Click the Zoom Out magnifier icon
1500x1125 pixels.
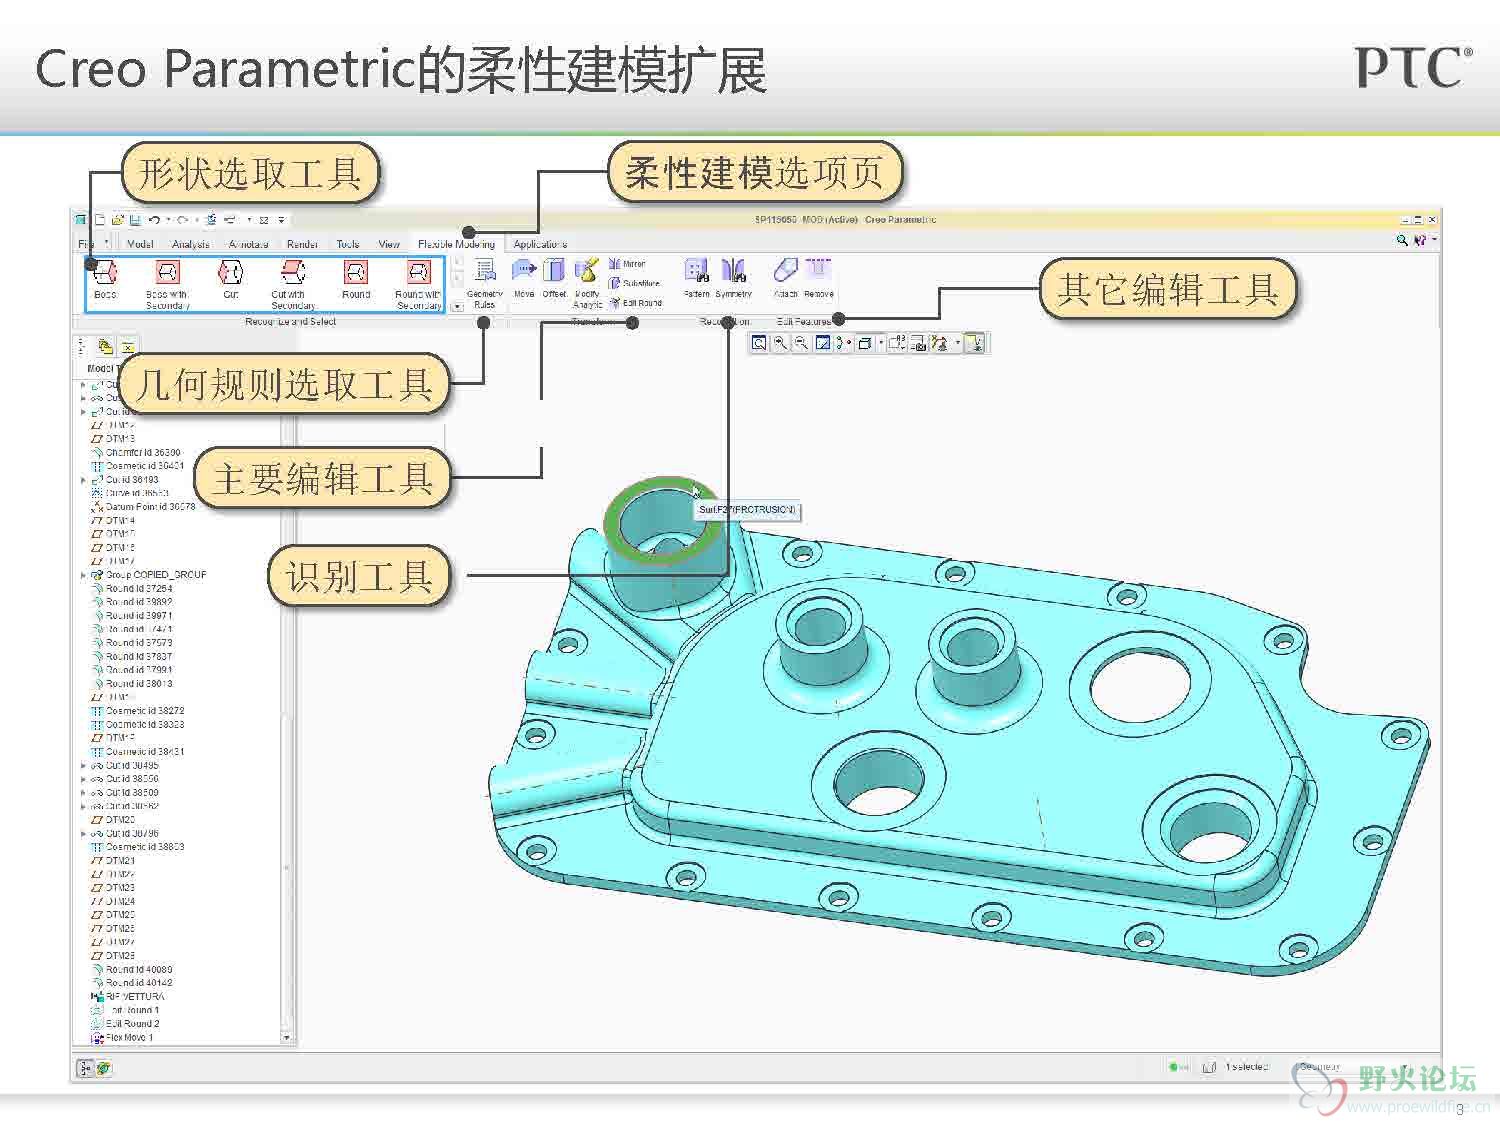801,343
